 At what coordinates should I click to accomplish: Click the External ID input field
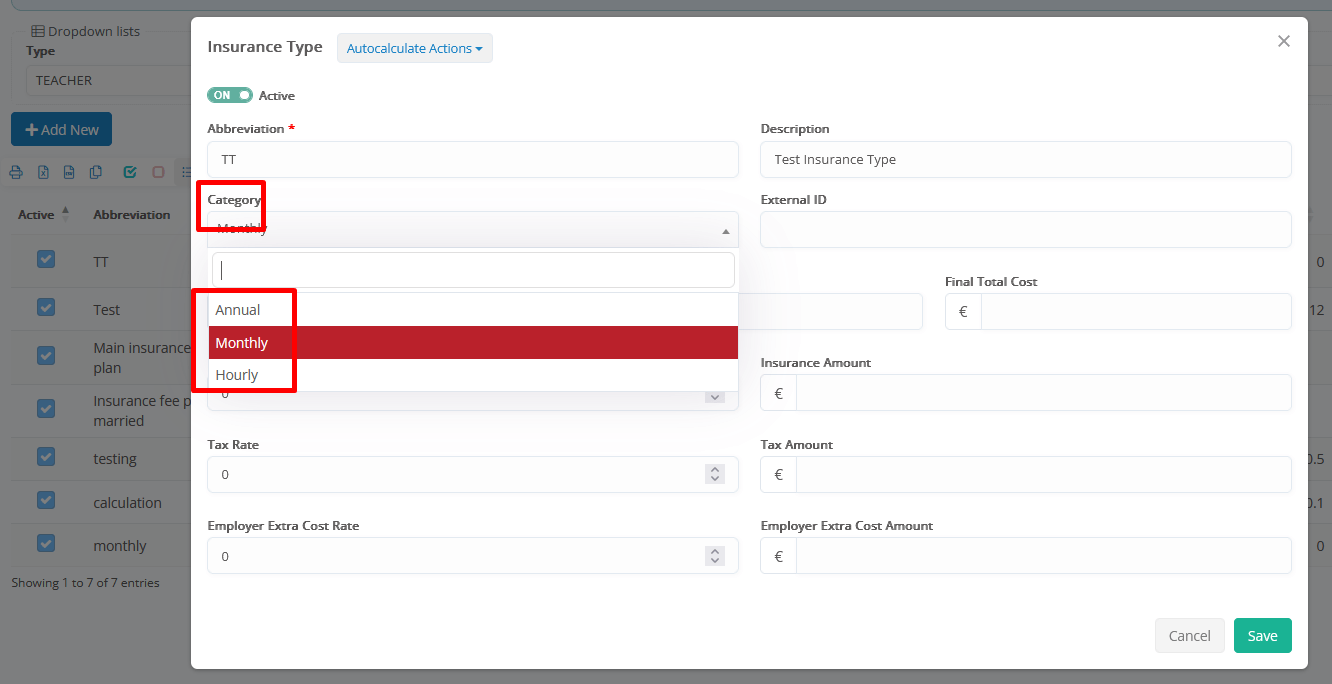click(x=1025, y=229)
